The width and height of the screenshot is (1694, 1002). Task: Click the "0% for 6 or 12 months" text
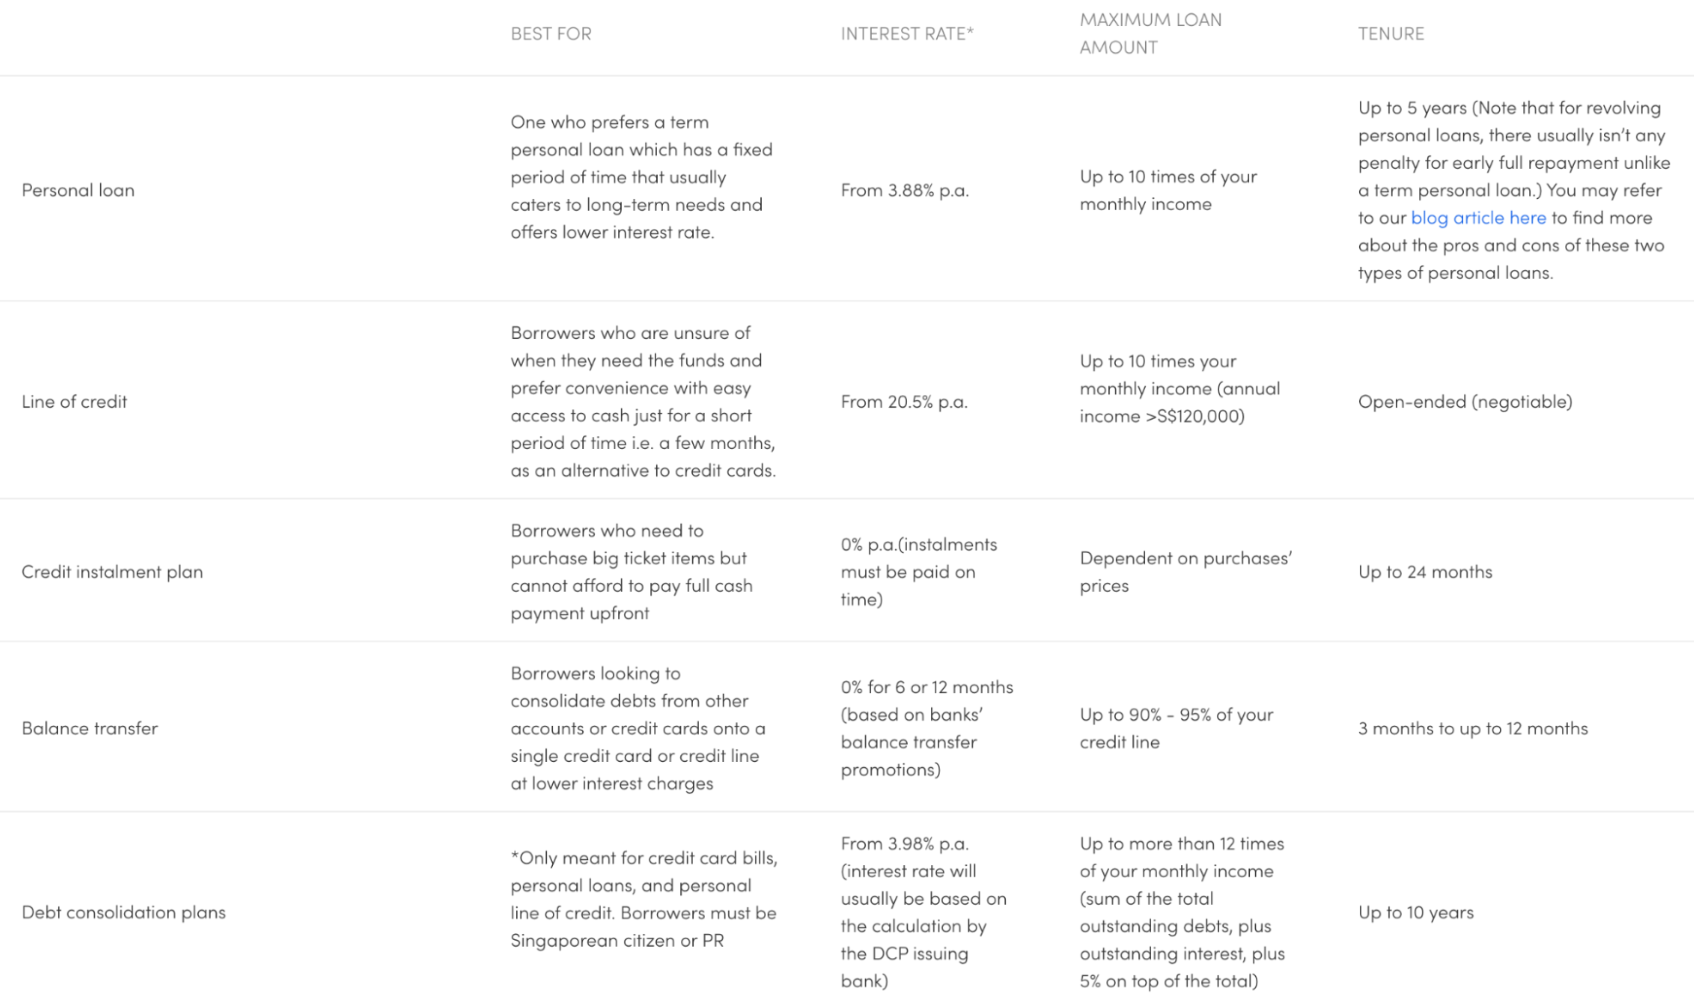pyautogui.click(x=926, y=688)
